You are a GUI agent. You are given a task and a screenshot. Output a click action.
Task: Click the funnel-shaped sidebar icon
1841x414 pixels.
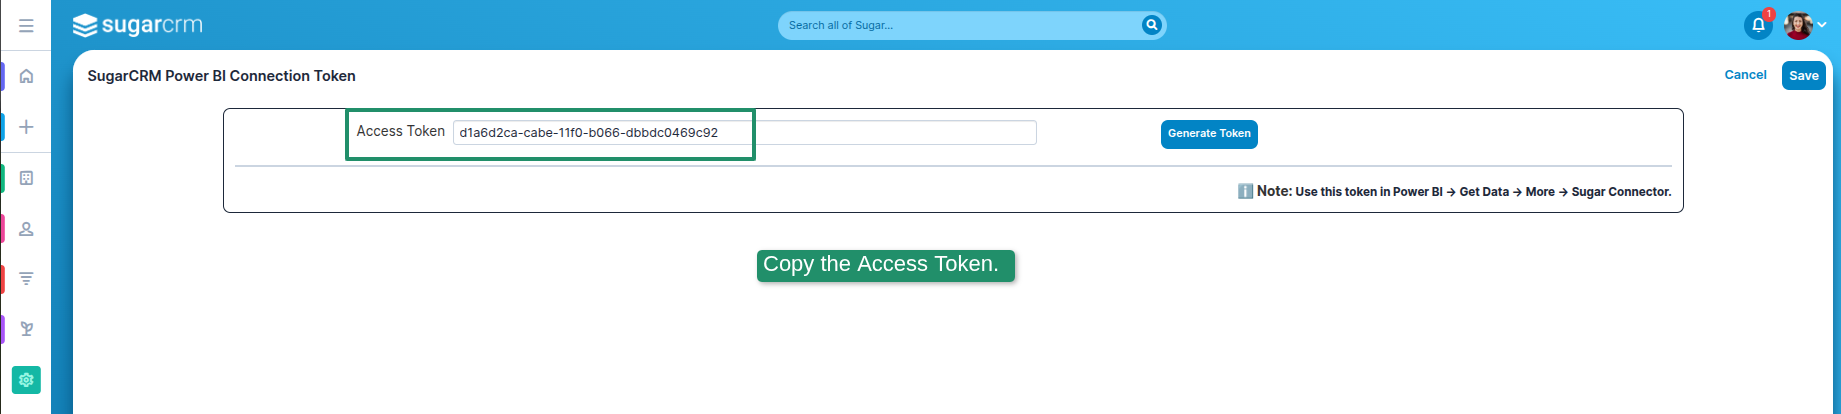pos(27,279)
